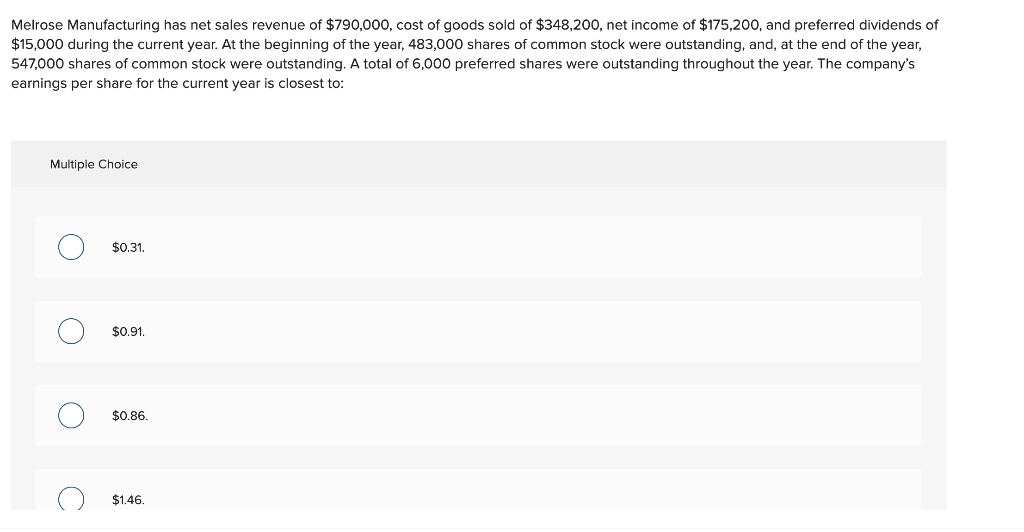The image size is (1024, 532).
Task: Click the "$1.46." answer label
Action: (x=128, y=500)
